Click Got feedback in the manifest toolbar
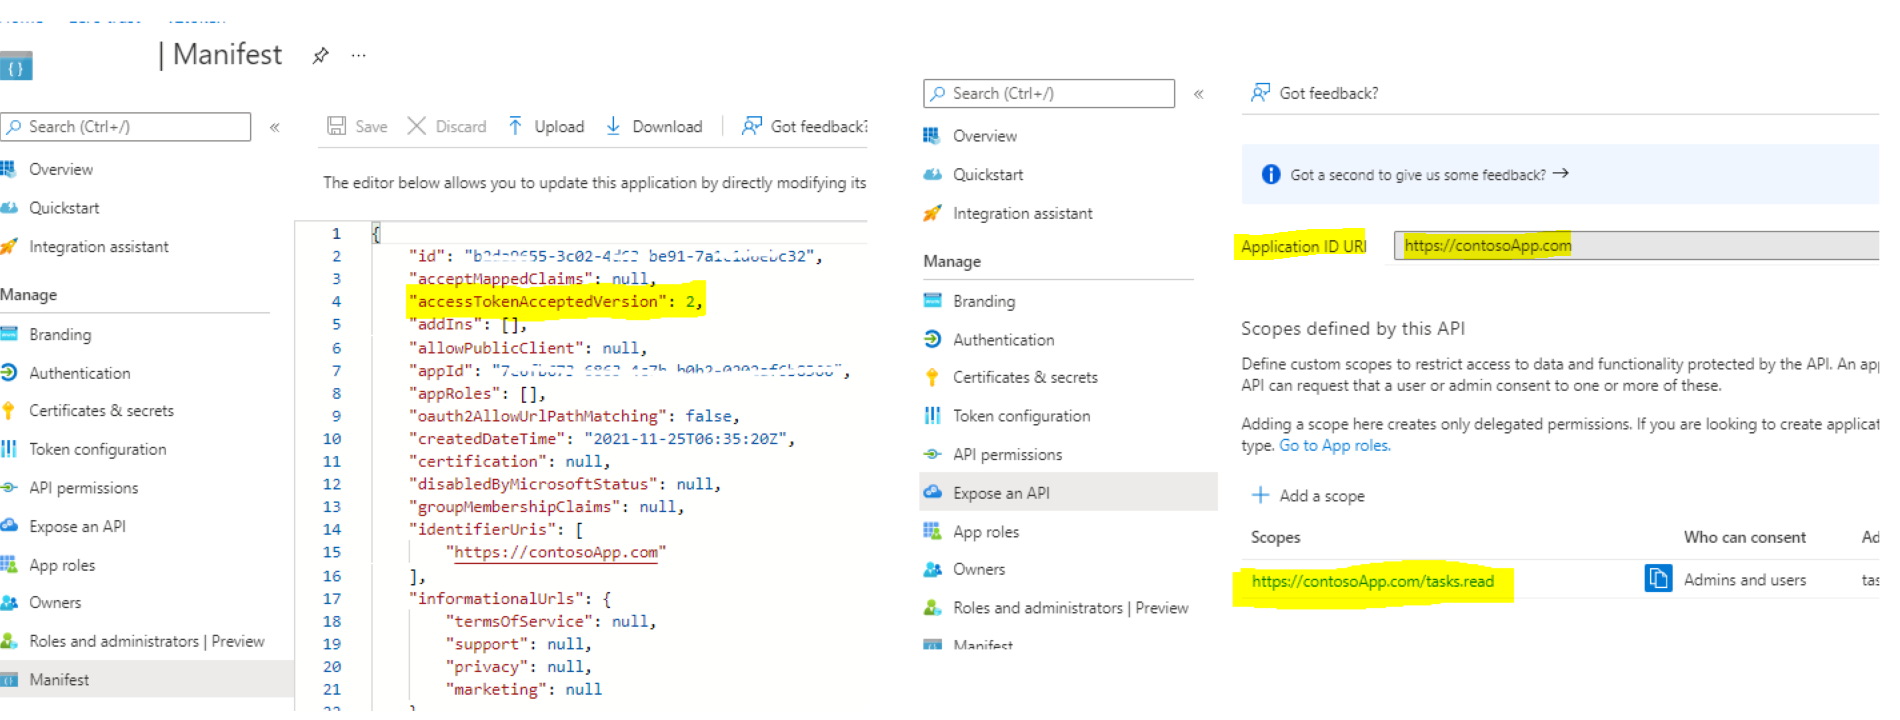 (x=804, y=126)
